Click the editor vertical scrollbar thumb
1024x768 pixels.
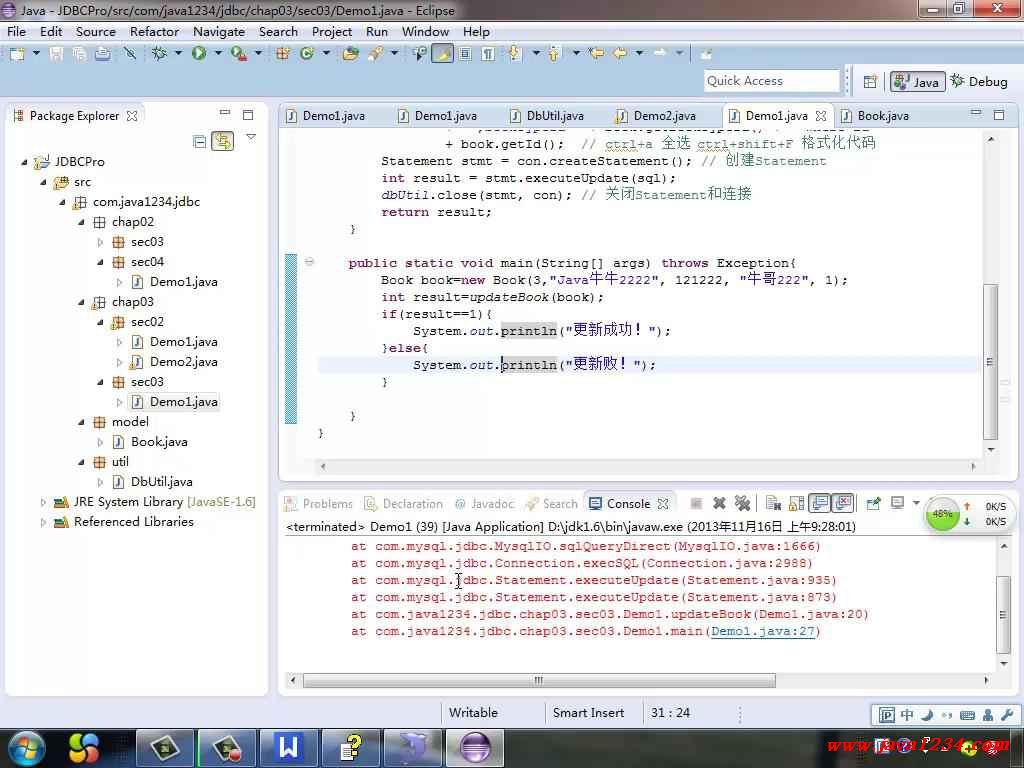(991, 362)
